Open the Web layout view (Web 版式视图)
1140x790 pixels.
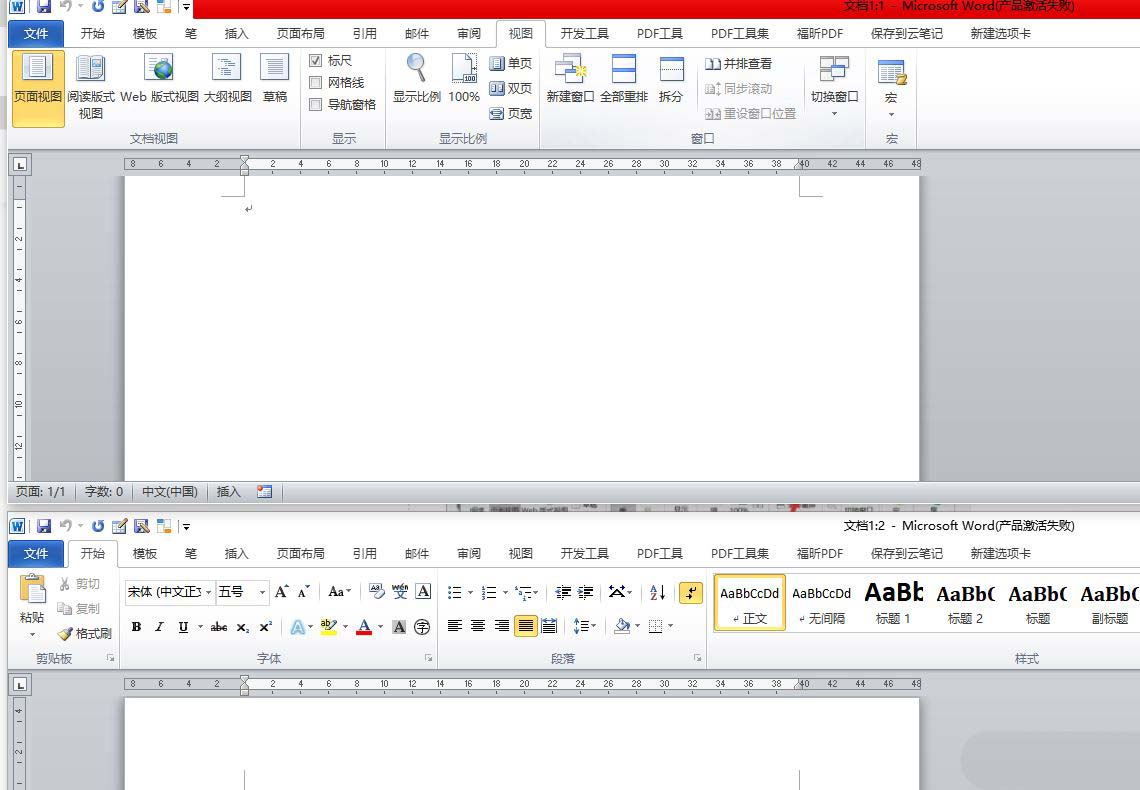[x=159, y=69]
